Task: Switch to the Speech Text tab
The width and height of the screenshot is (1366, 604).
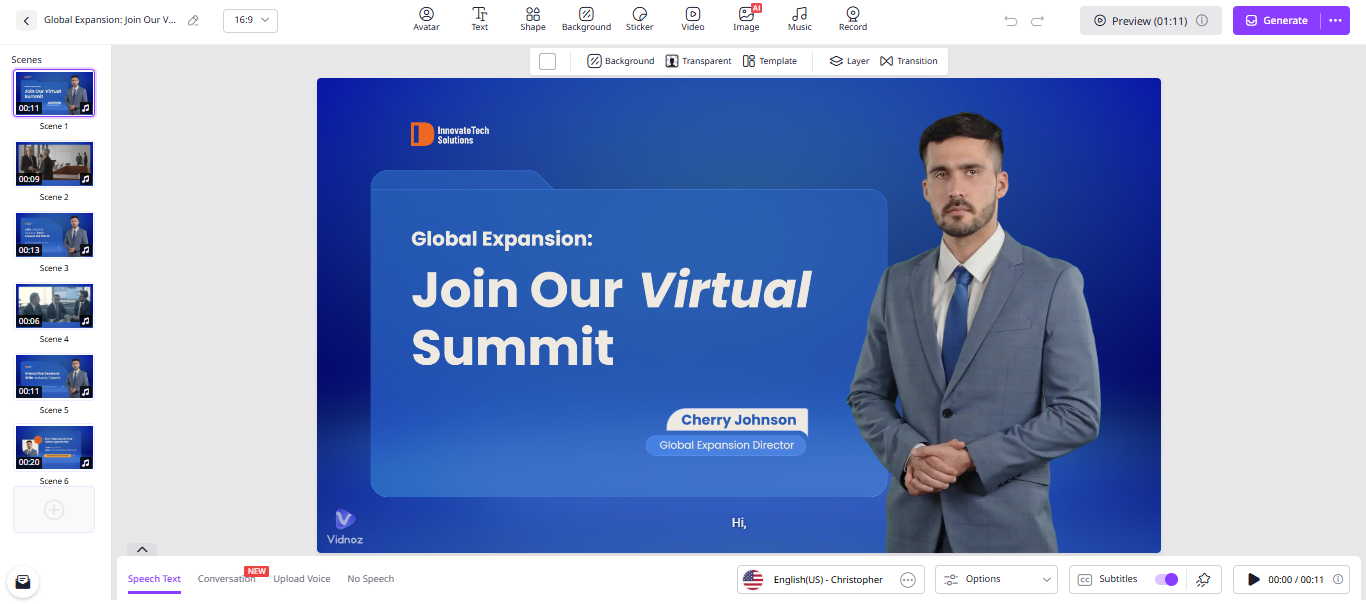Action: pos(154,579)
